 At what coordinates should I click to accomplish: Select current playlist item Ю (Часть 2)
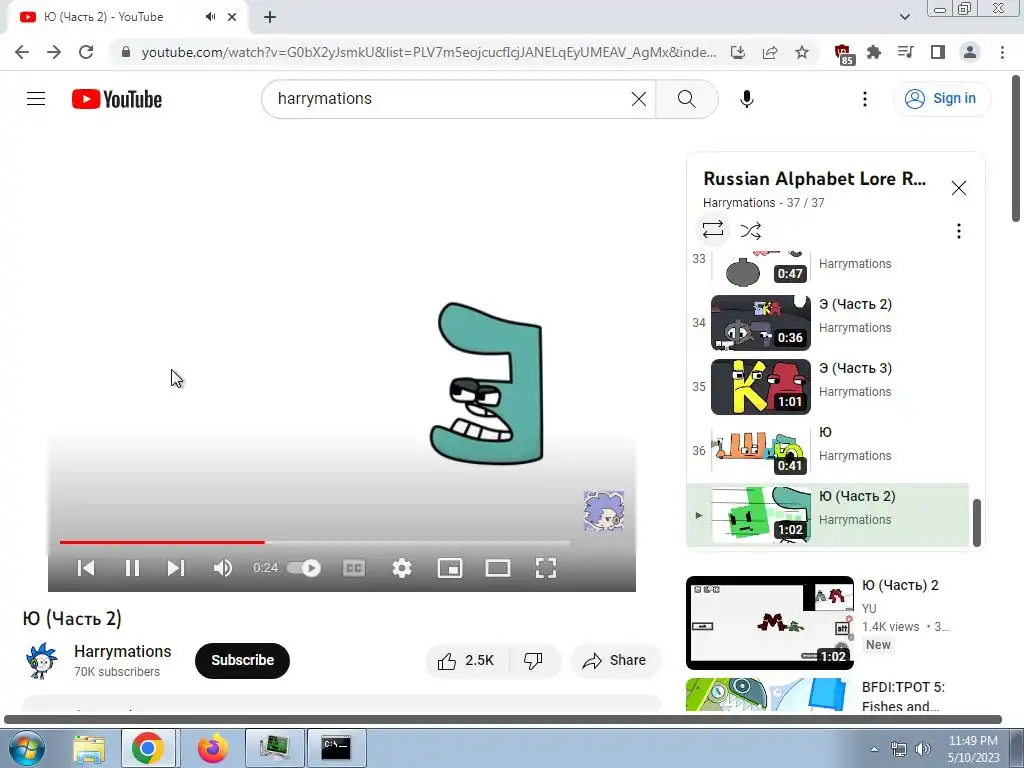(828, 515)
